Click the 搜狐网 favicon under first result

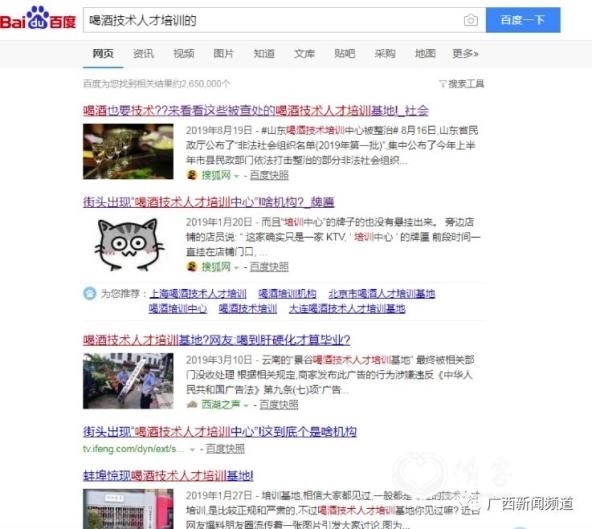[192, 175]
